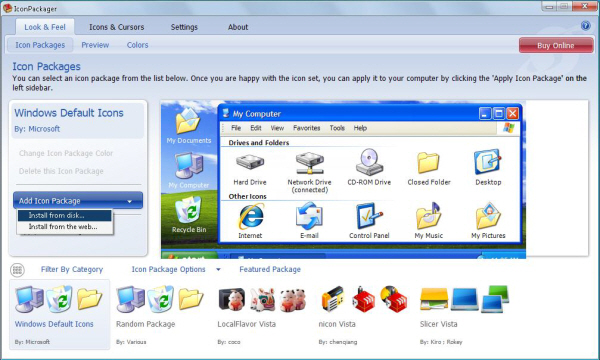600x360 pixels.
Task: Click Tools menu in My Computer preview
Action: [x=337, y=128]
